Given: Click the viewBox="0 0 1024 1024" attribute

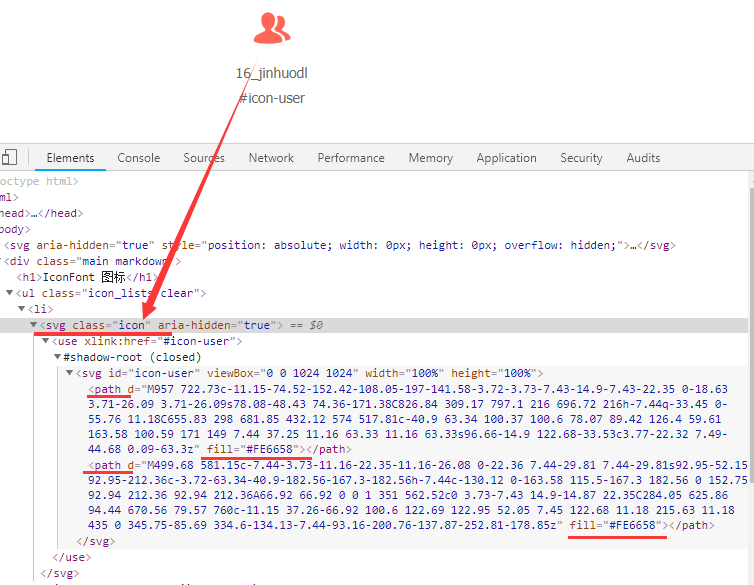Looking at the screenshot, I should tap(283, 373).
